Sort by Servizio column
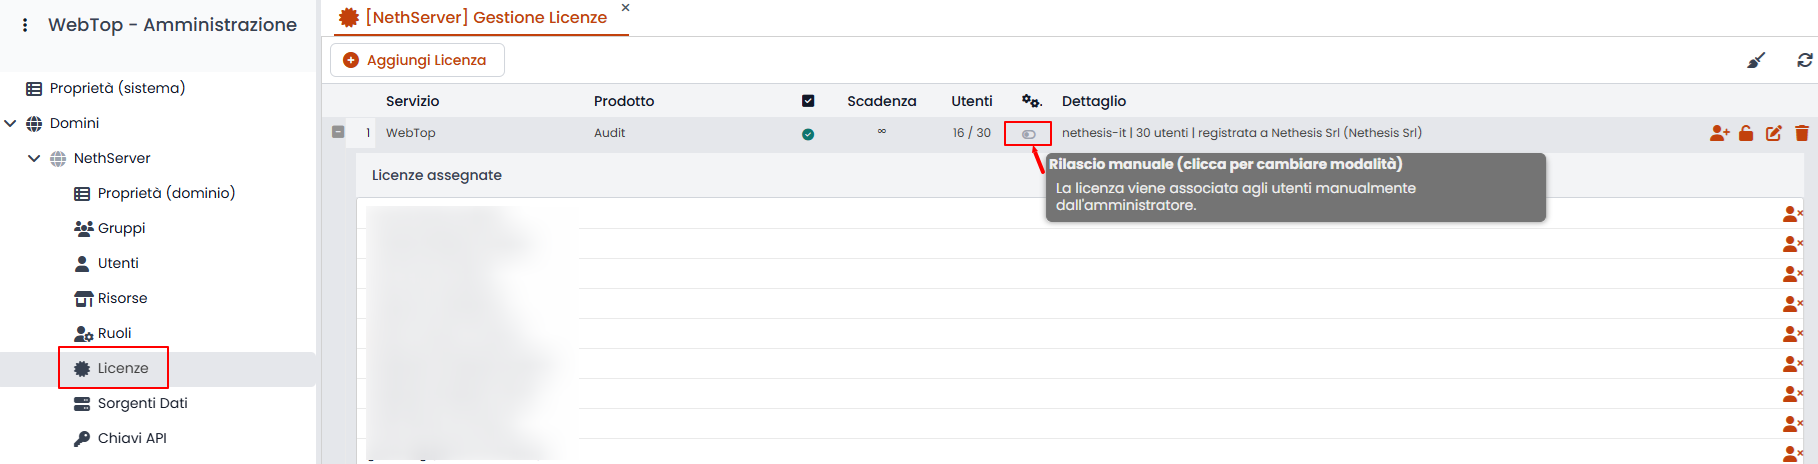 [412, 101]
